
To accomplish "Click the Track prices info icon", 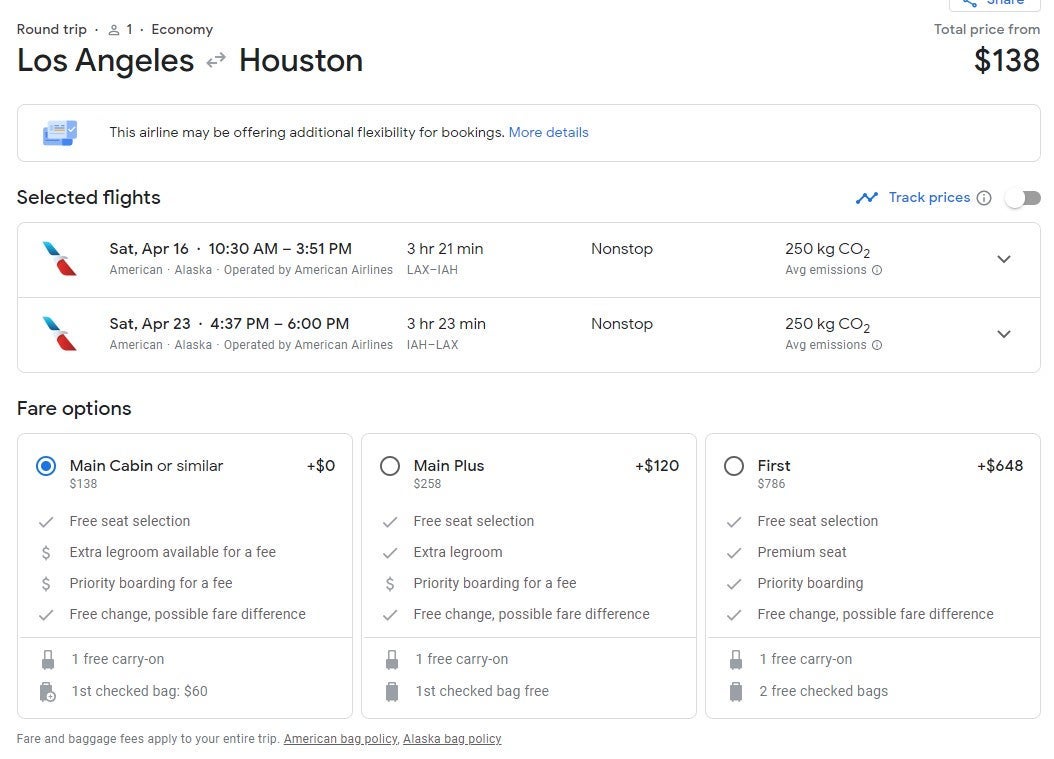I will click(984, 198).
